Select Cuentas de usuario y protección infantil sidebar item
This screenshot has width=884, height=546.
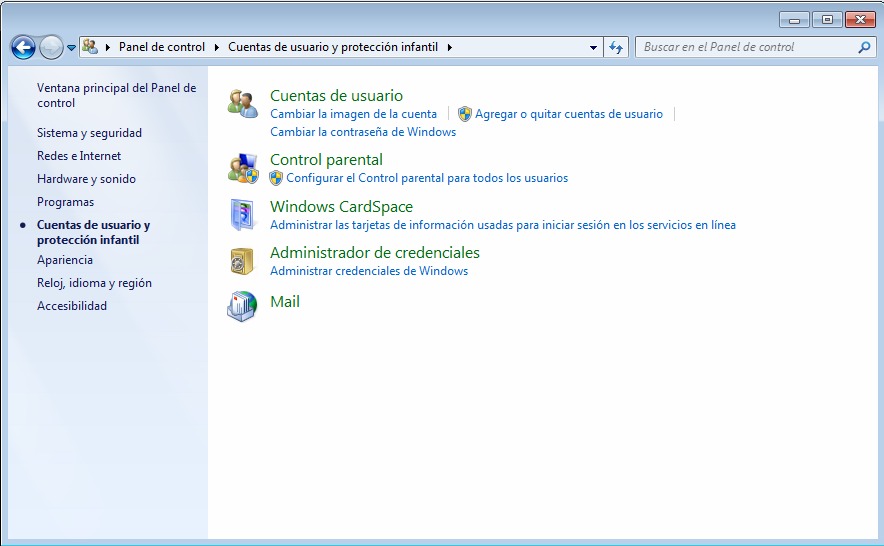[x=94, y=232]
